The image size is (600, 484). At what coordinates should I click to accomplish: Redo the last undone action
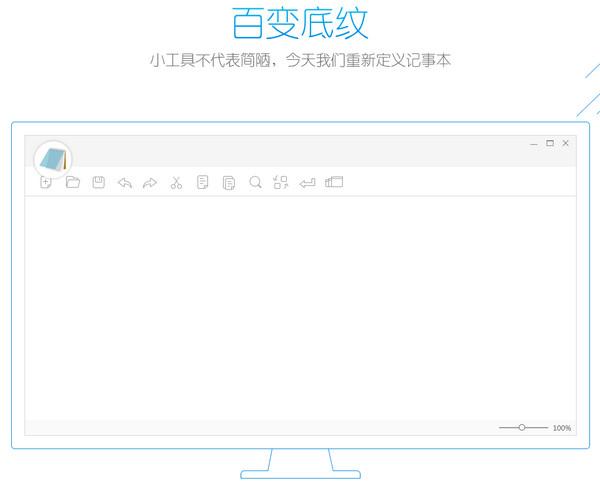coord(150,183)
